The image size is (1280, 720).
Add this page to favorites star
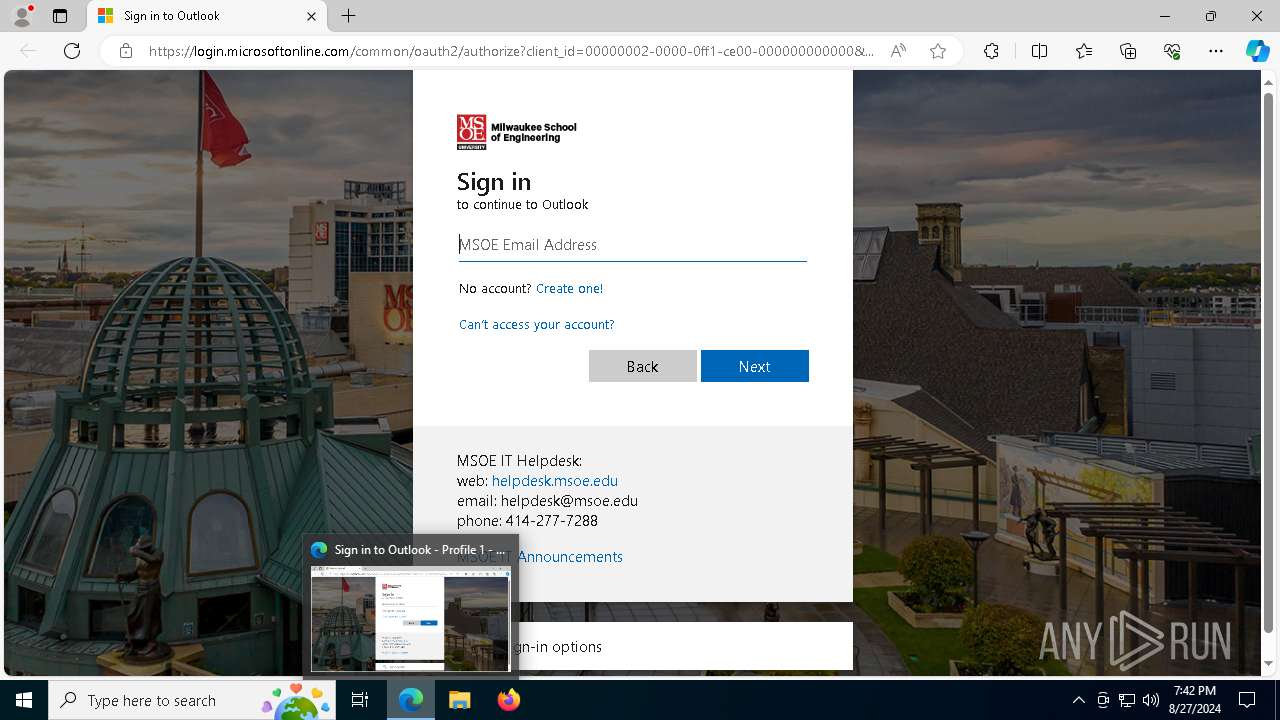click(938, 51)
